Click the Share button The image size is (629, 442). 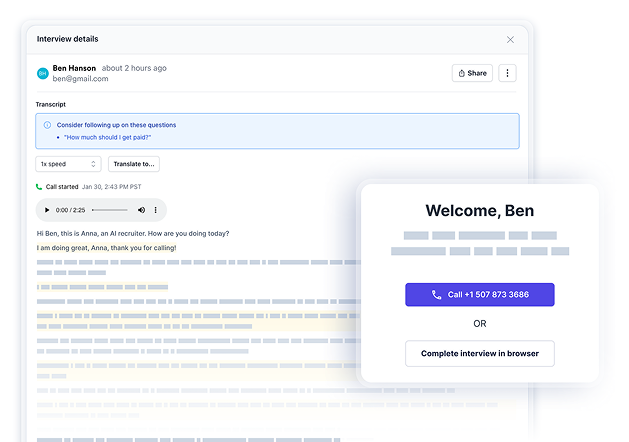pos(472,73)
